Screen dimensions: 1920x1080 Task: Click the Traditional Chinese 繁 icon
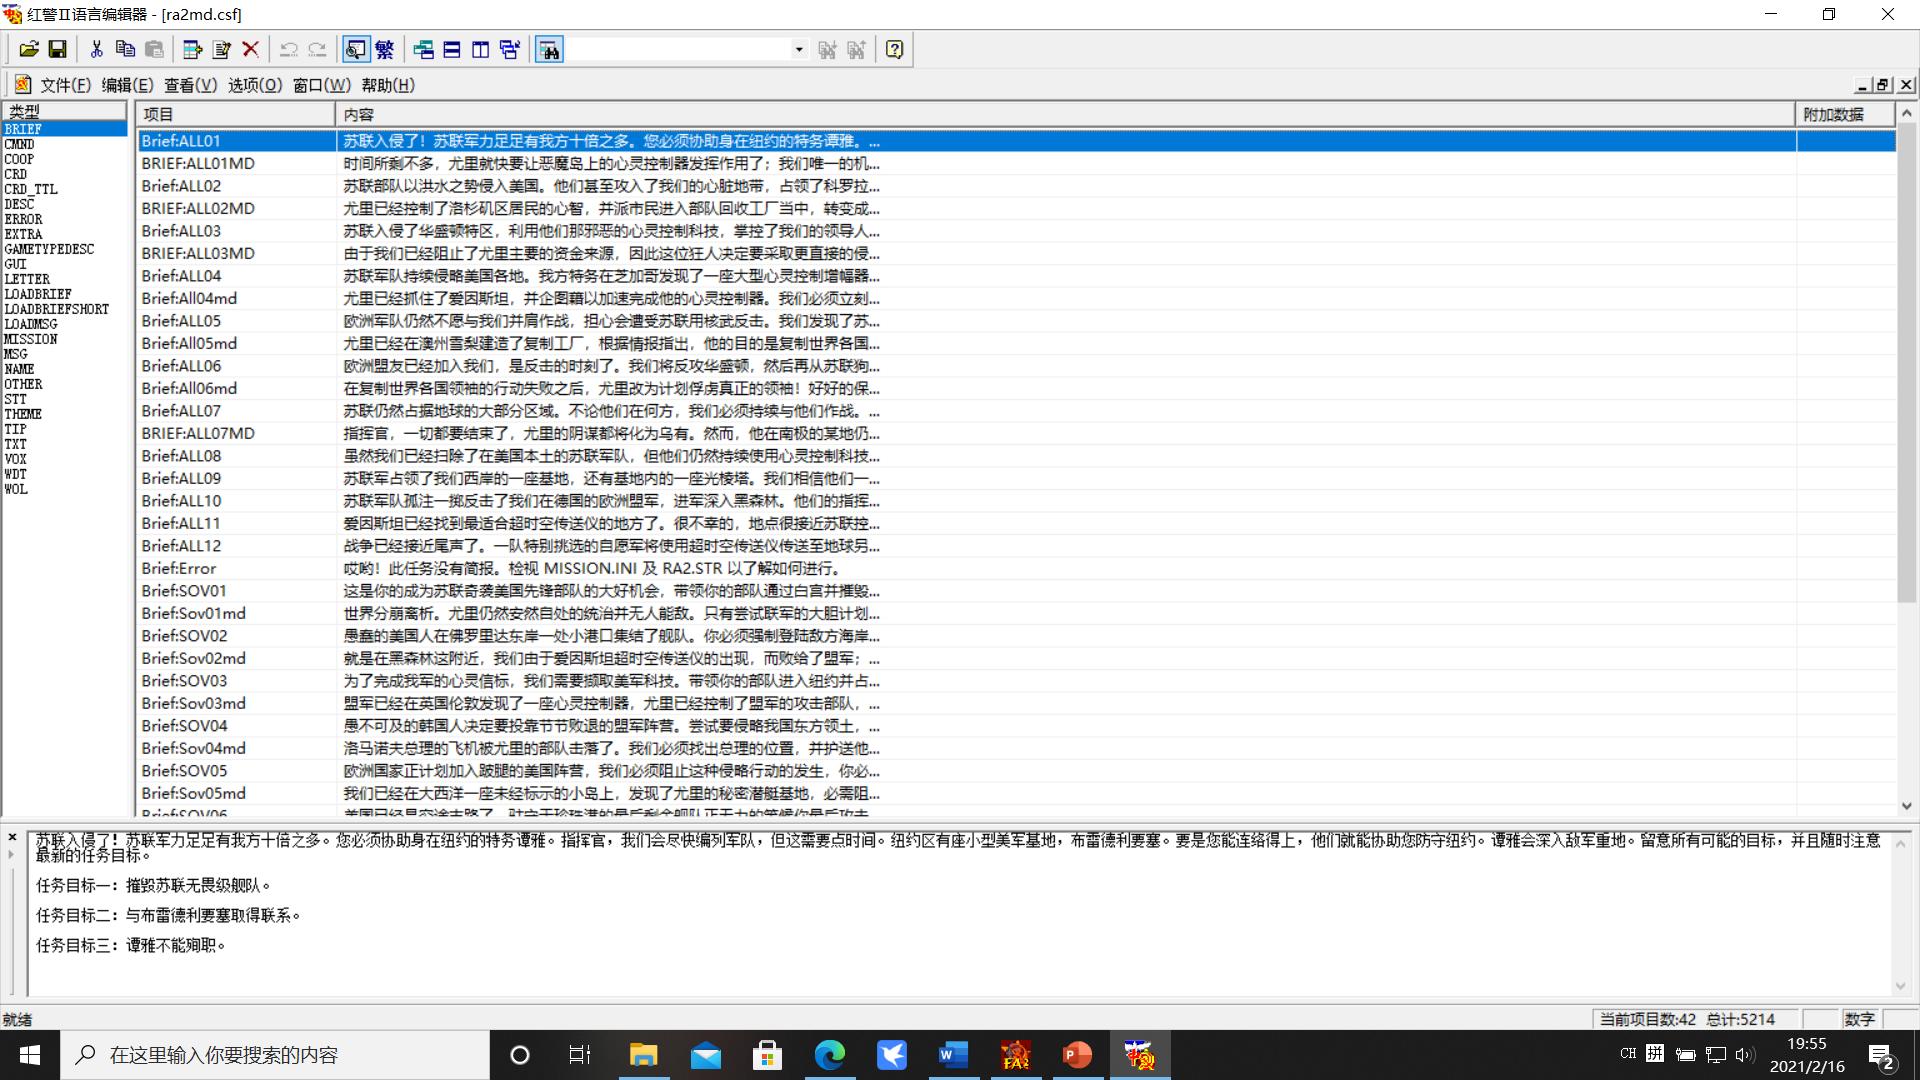384,49
